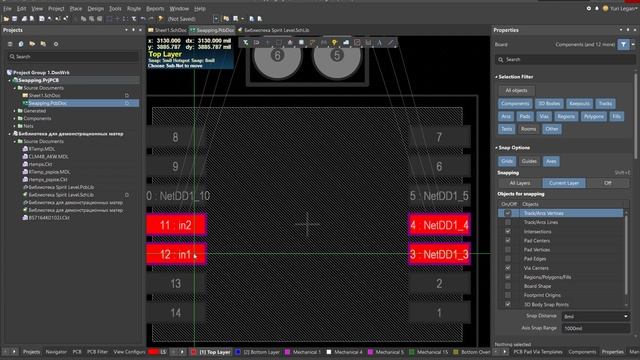The height and width of the screenshot is (360, 640).
Task: Click the open document folder icon in main toolbar
Action: click(x=6, y=19)
